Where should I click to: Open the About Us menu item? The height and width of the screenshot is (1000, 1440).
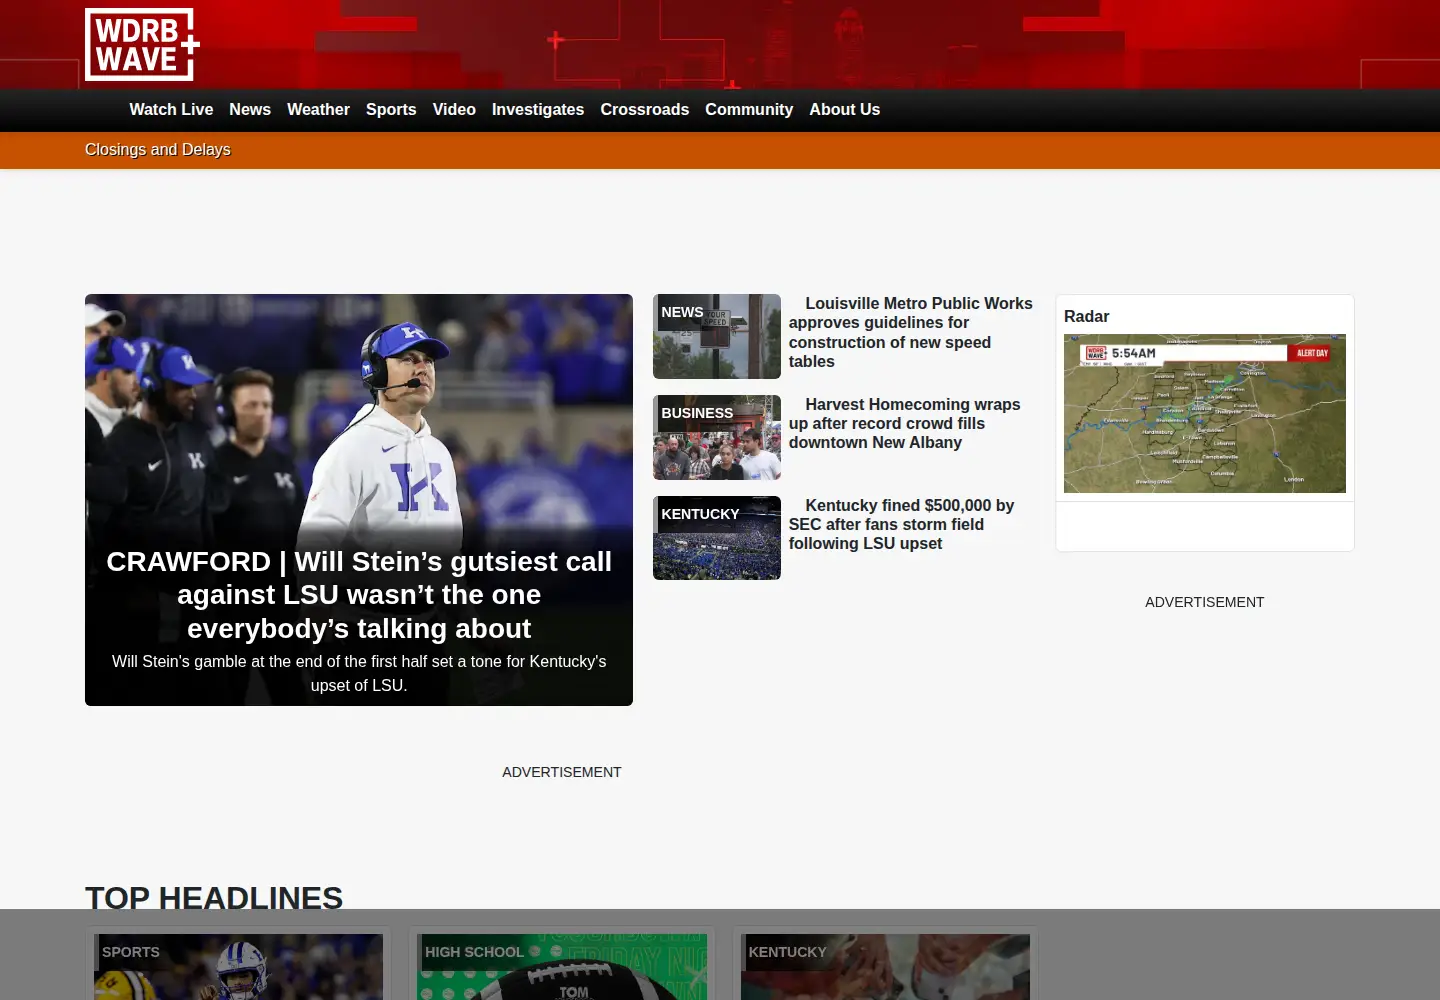point(845,110)
